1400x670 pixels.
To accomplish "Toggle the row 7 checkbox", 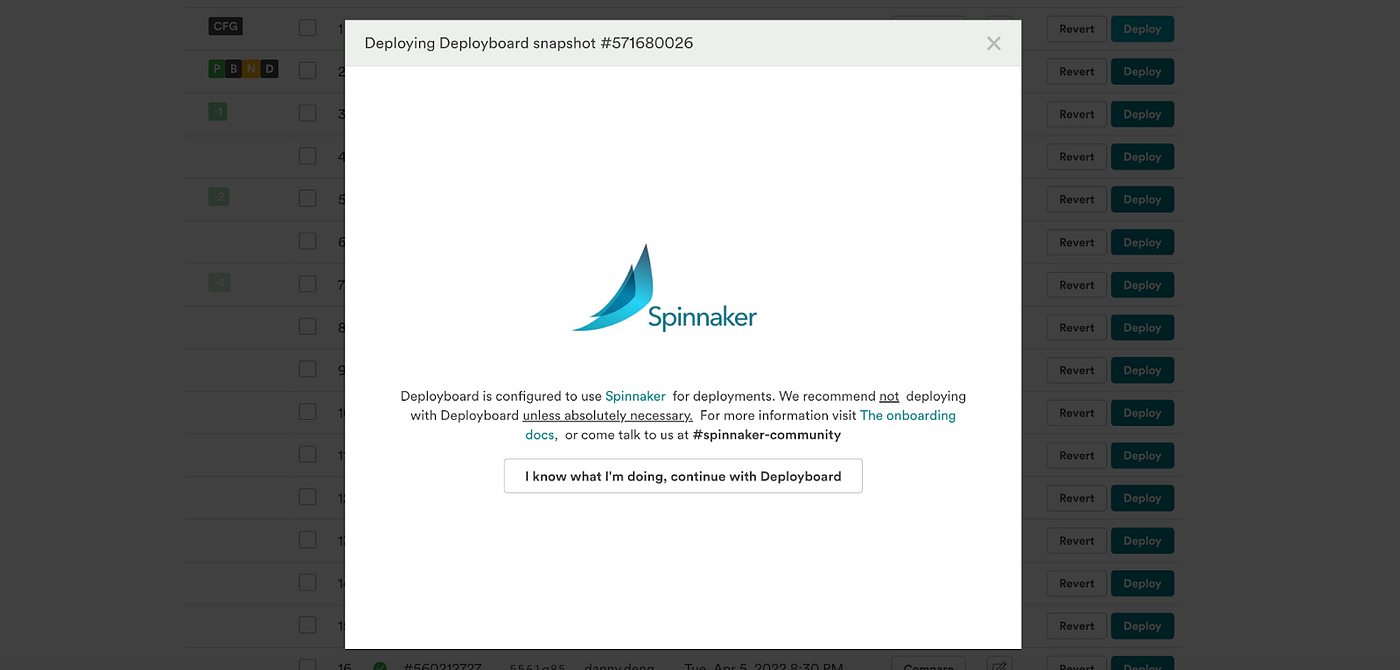I will tap(307, 284).
